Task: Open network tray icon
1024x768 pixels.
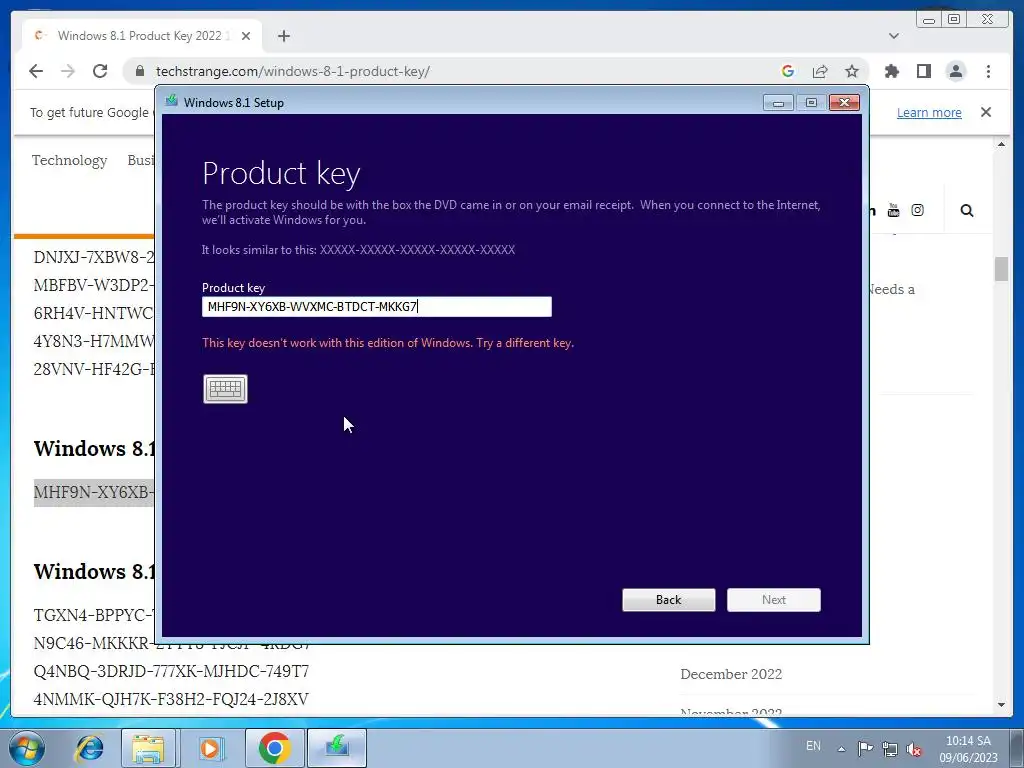Action: click(x=889, y=748)
